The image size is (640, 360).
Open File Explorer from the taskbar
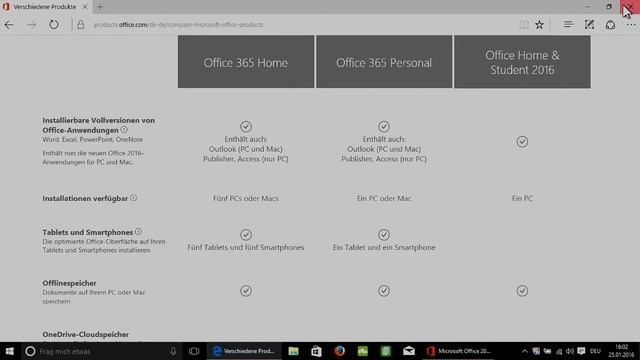click(293, 351)
